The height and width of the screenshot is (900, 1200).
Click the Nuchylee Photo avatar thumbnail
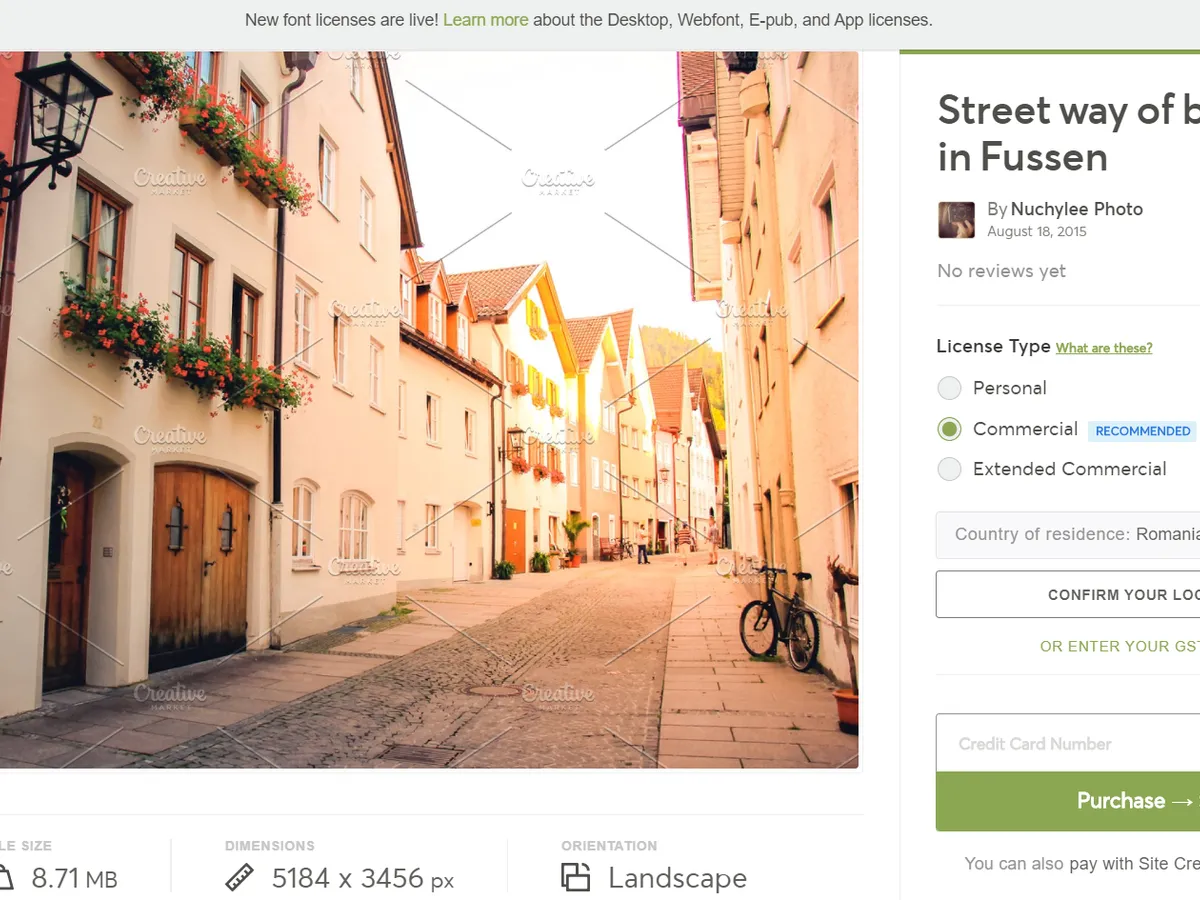(x=956, y=220)
